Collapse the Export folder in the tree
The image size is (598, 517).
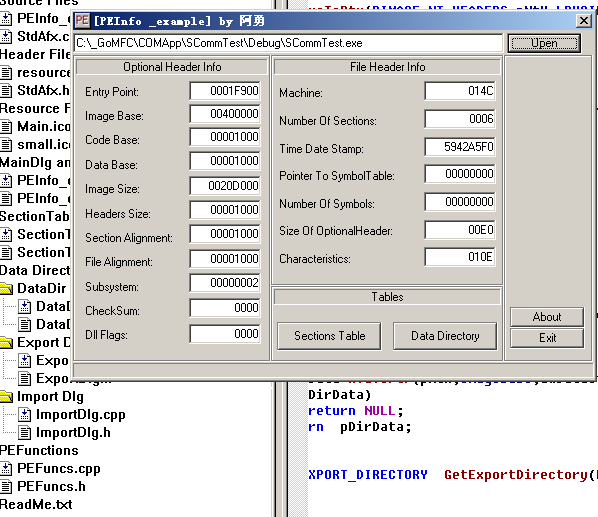click(6, 342)
